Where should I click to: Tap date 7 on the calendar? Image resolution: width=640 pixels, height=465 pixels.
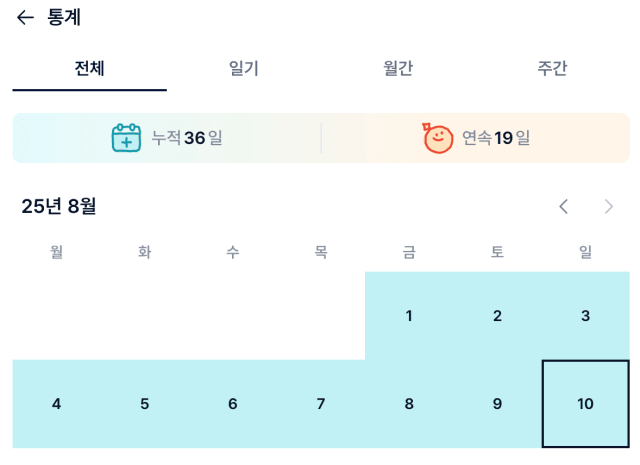click(321, 404)
